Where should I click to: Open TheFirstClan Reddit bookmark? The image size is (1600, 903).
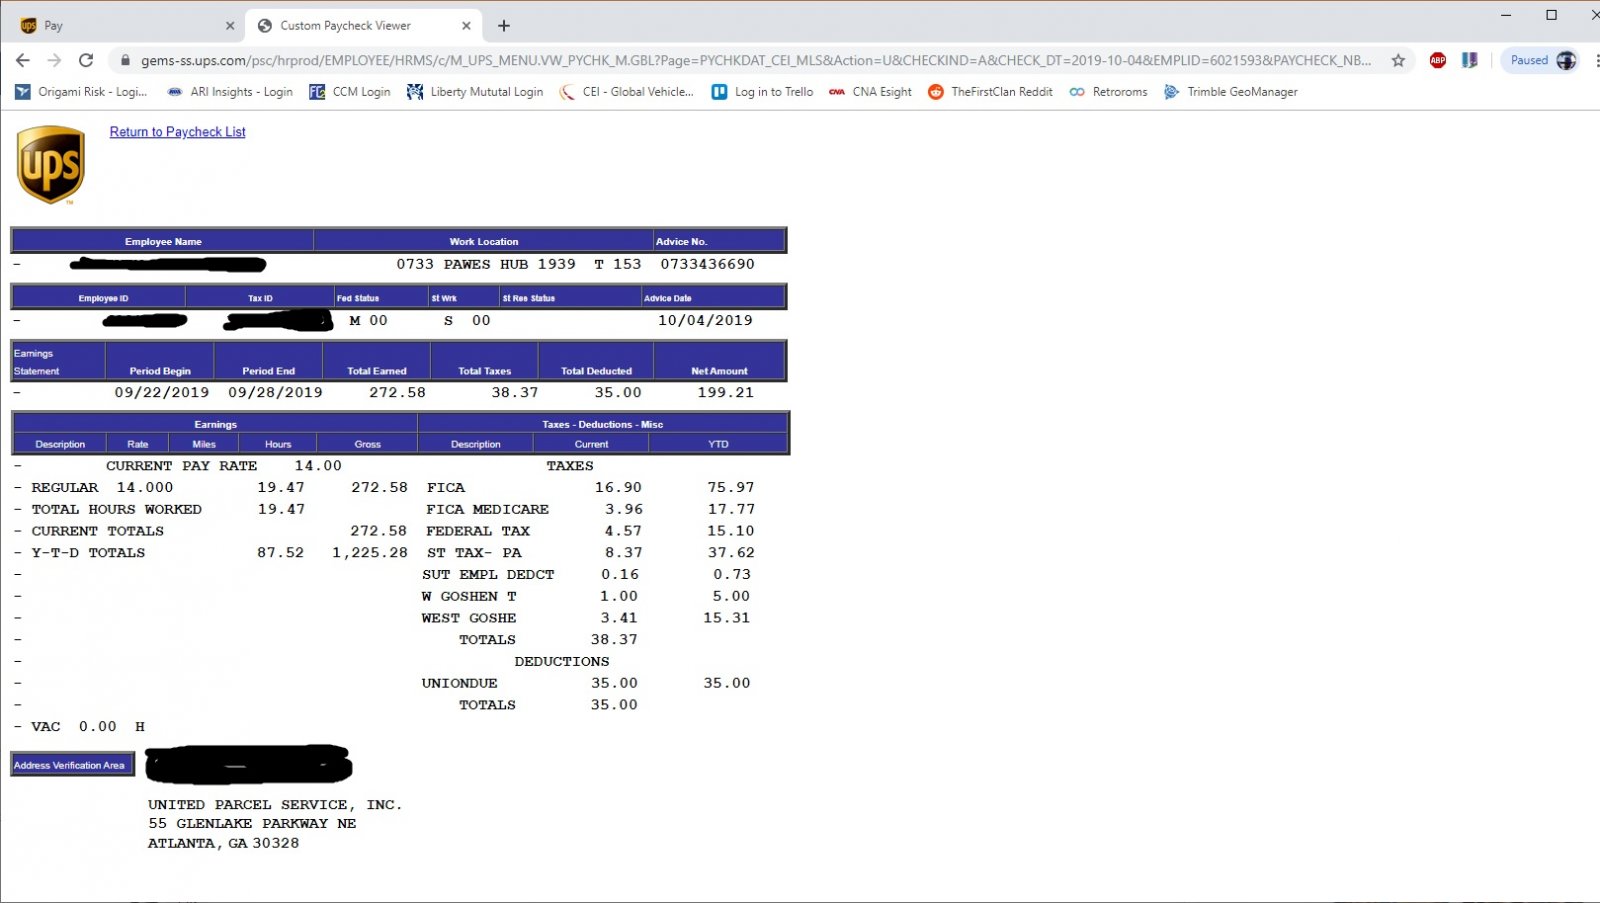[x=990, y=92]
